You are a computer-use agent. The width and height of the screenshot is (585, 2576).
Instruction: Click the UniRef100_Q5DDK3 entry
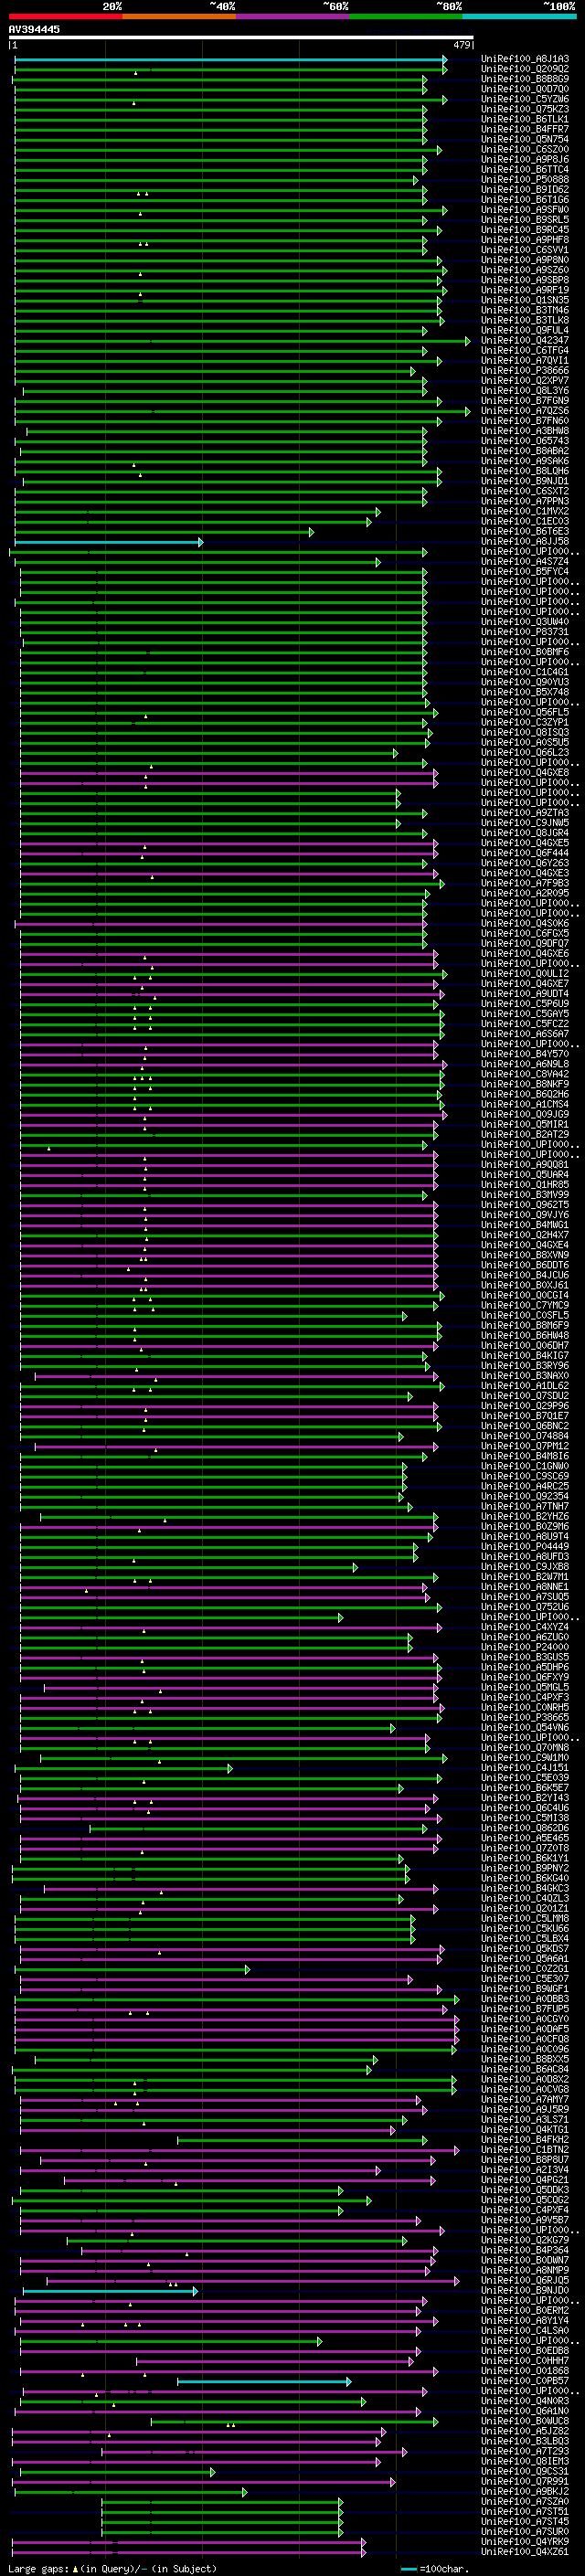525,2189
